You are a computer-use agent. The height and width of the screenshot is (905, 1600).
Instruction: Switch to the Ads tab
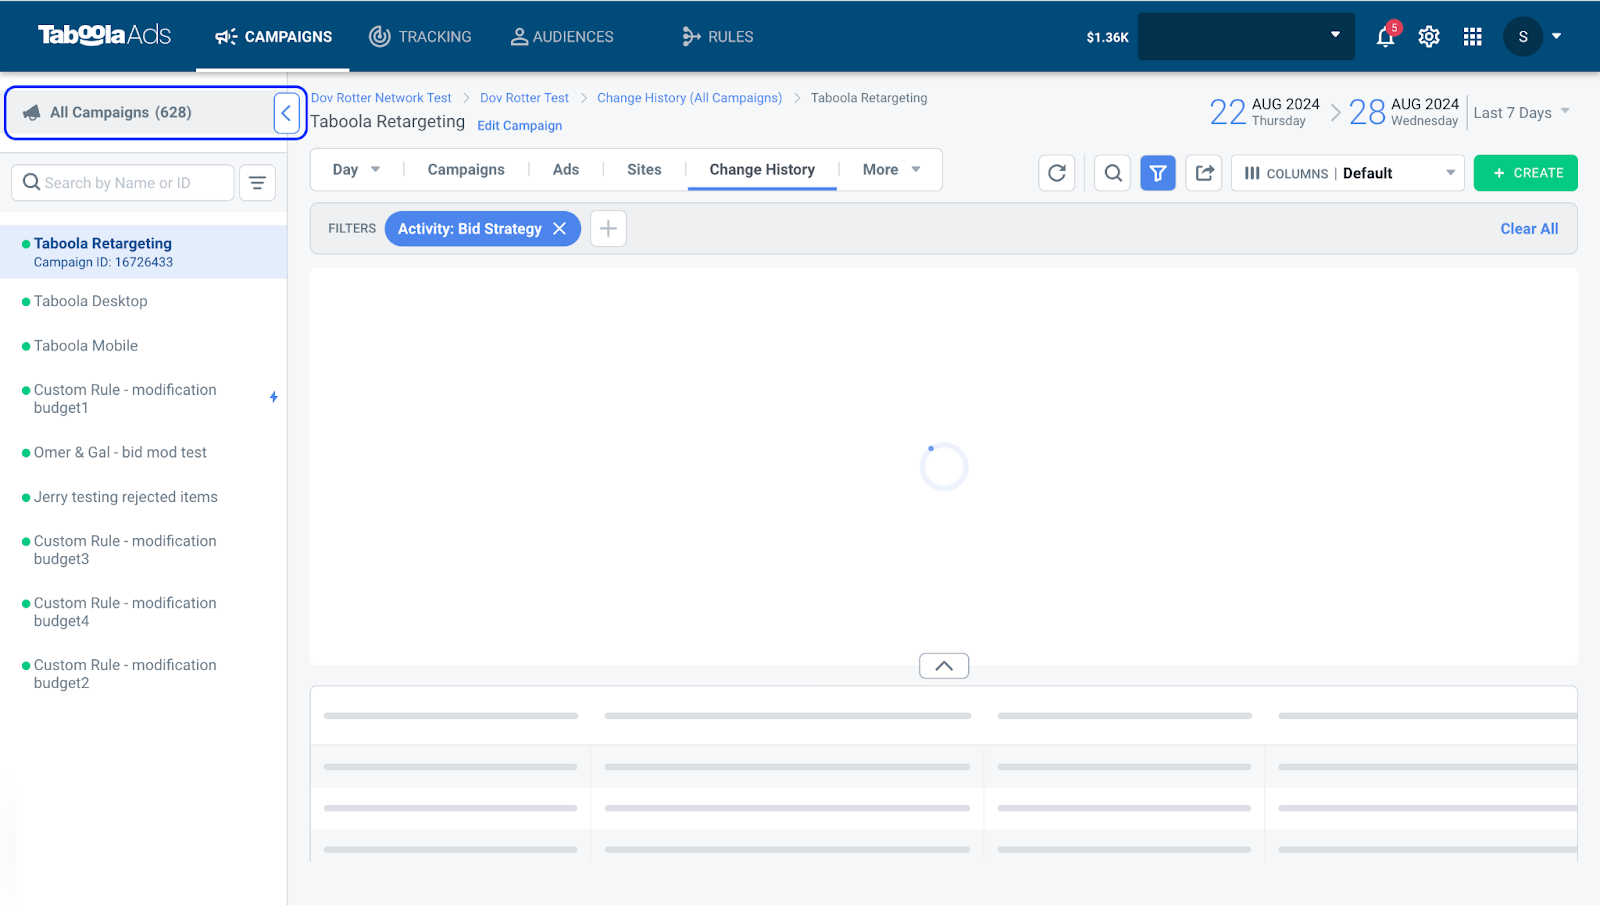pyautogui.click(x=566, y=170)
